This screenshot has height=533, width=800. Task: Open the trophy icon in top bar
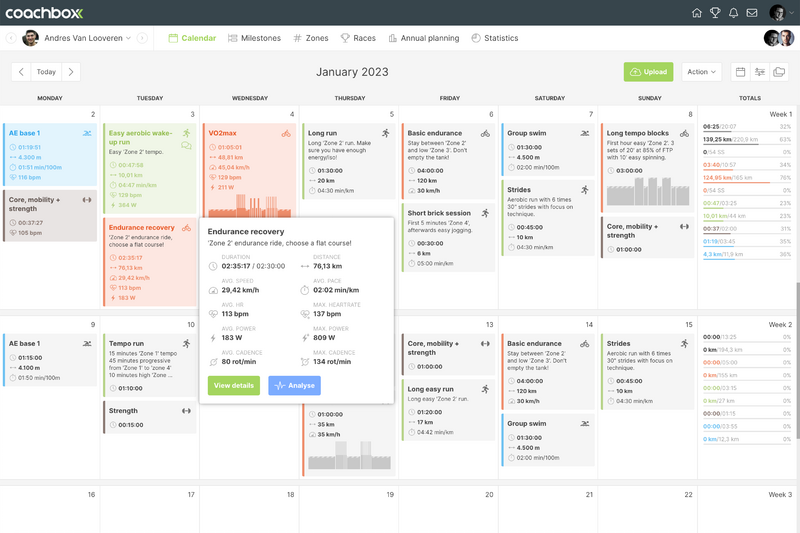715,12
